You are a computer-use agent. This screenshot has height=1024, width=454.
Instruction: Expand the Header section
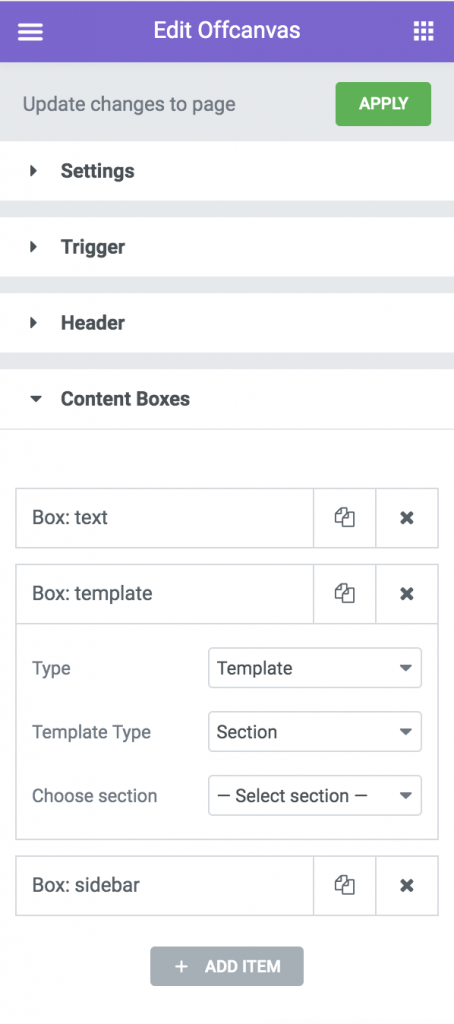click(x=227, y=323)
